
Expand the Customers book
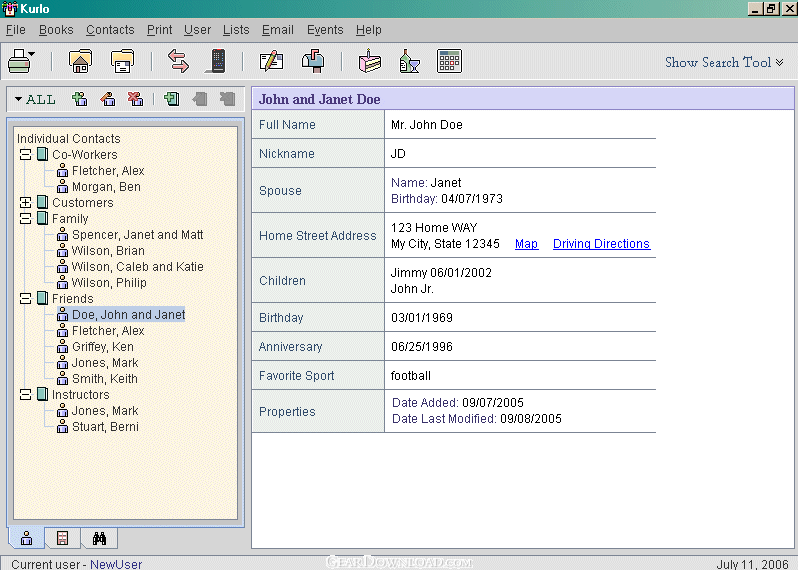coord(25,203)
